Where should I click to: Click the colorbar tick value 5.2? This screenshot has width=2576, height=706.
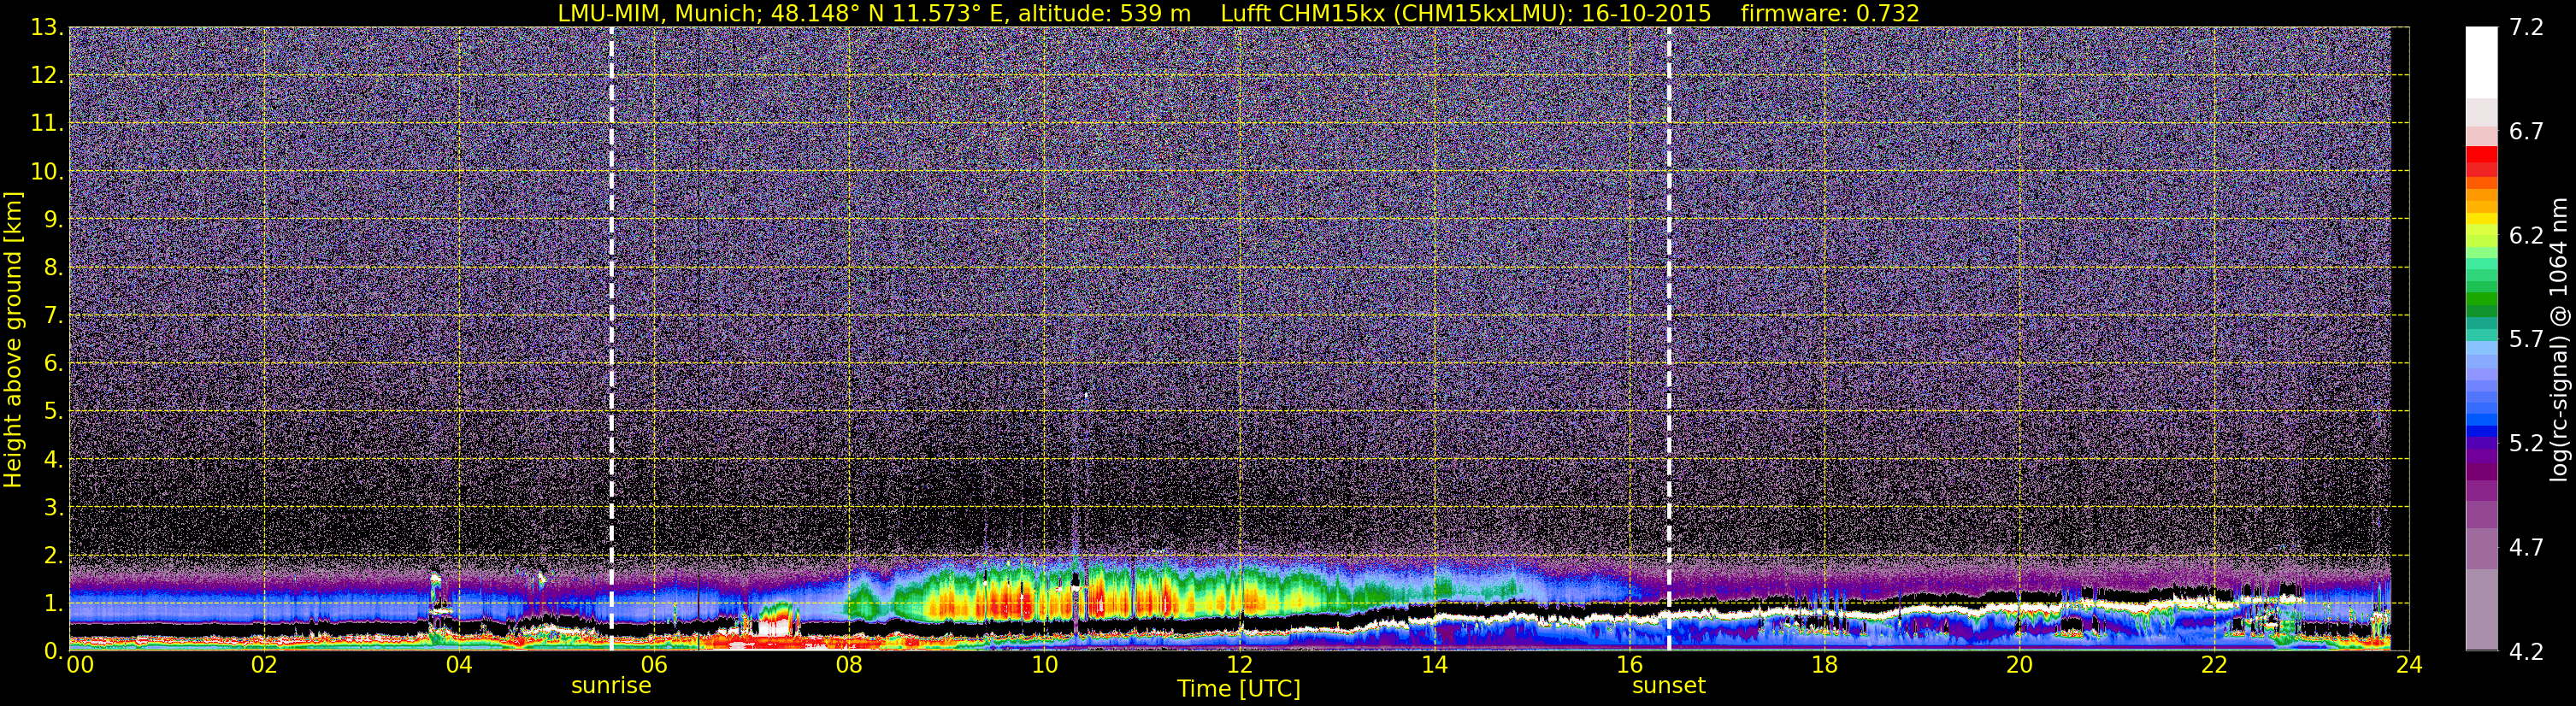(x=2526, y=444)
